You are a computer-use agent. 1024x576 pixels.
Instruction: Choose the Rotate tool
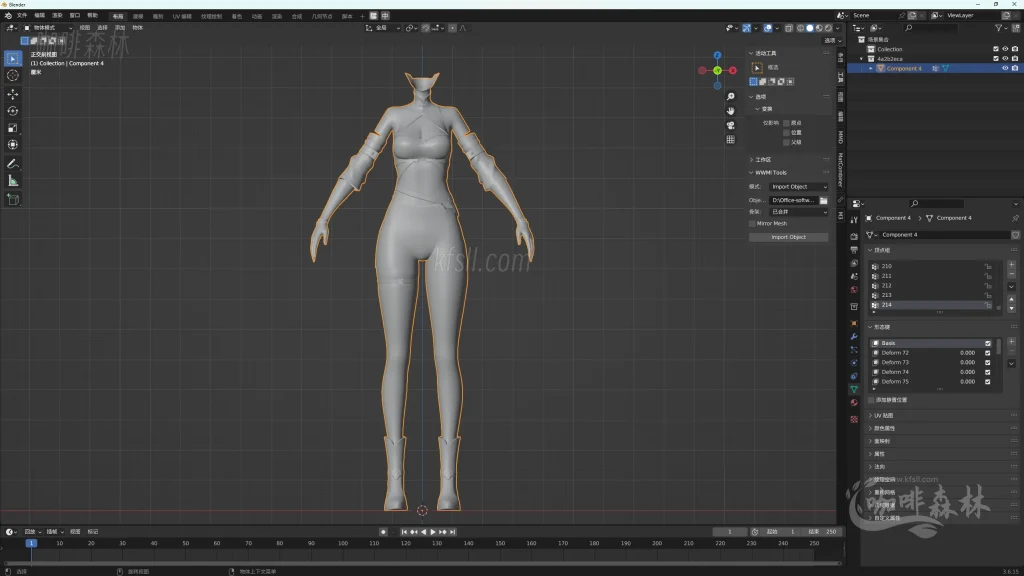[x=12, y=111]
